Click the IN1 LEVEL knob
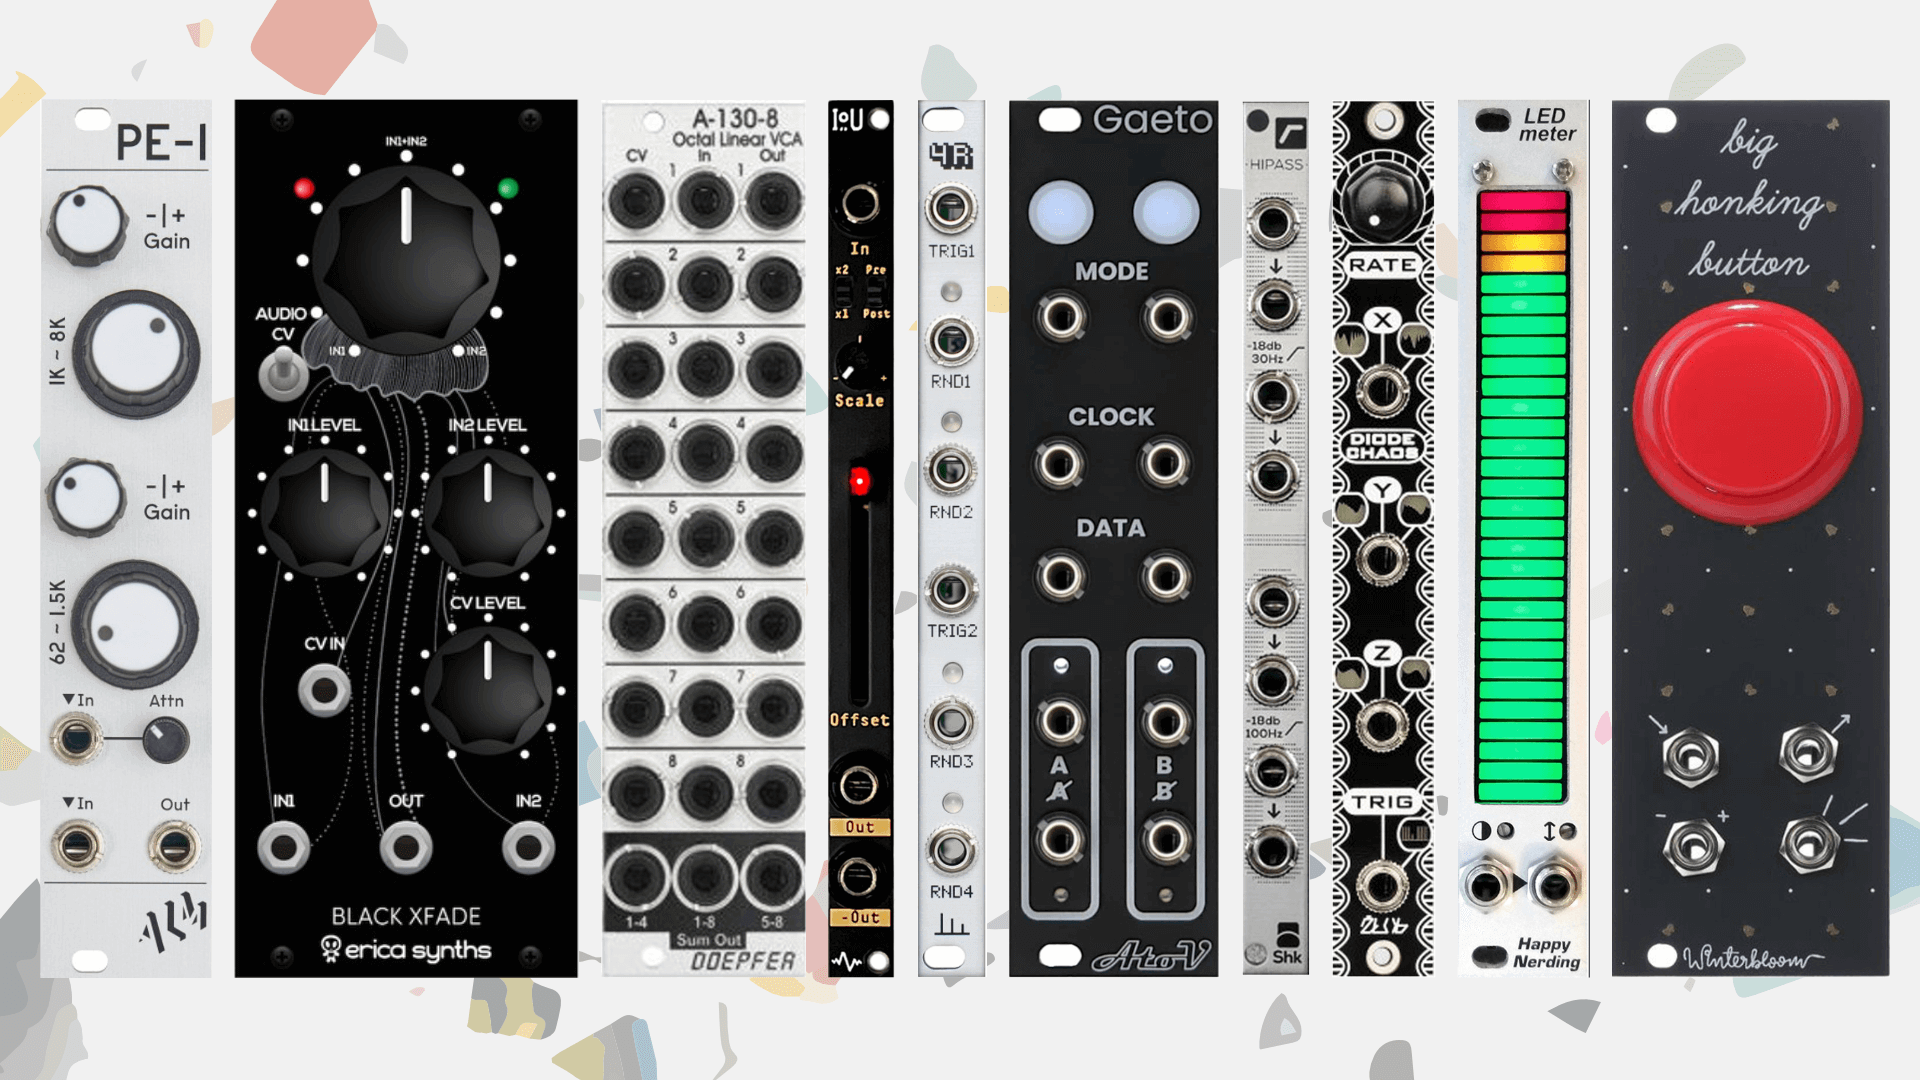1920x1080 pixels. point(324,513)
